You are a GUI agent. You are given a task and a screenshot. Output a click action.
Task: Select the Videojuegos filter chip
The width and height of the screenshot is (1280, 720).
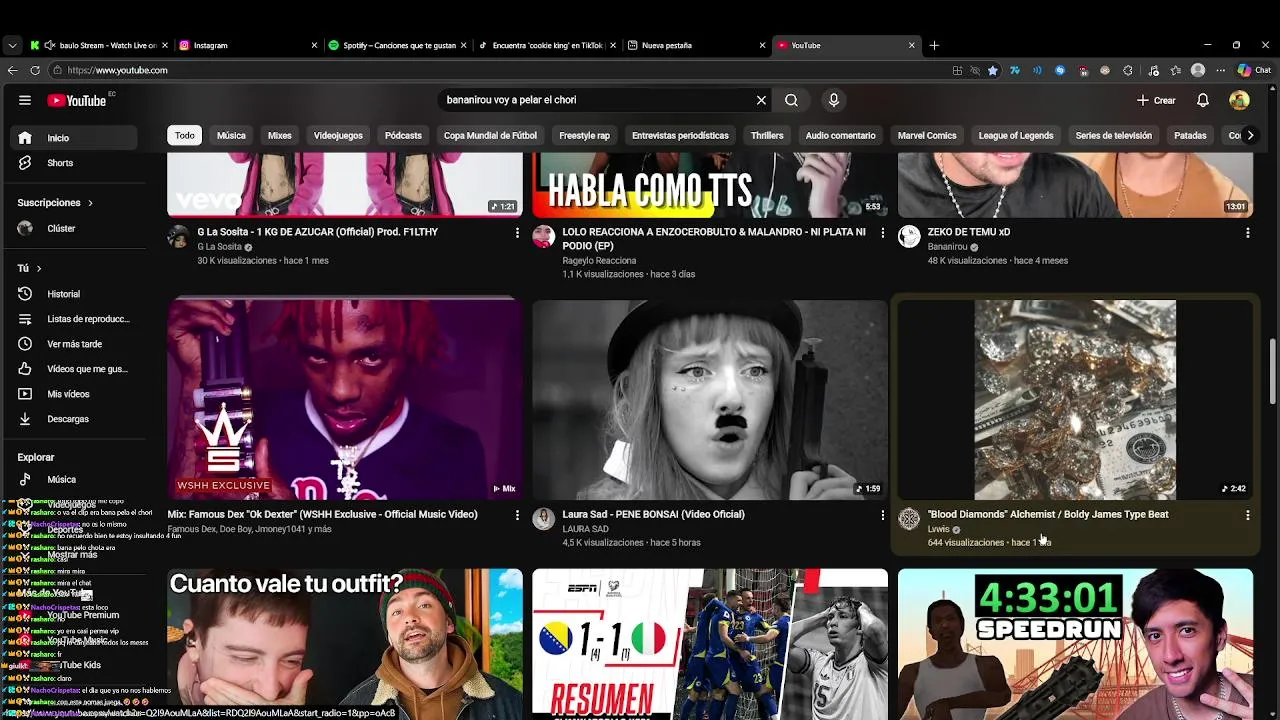pos(338,136)
